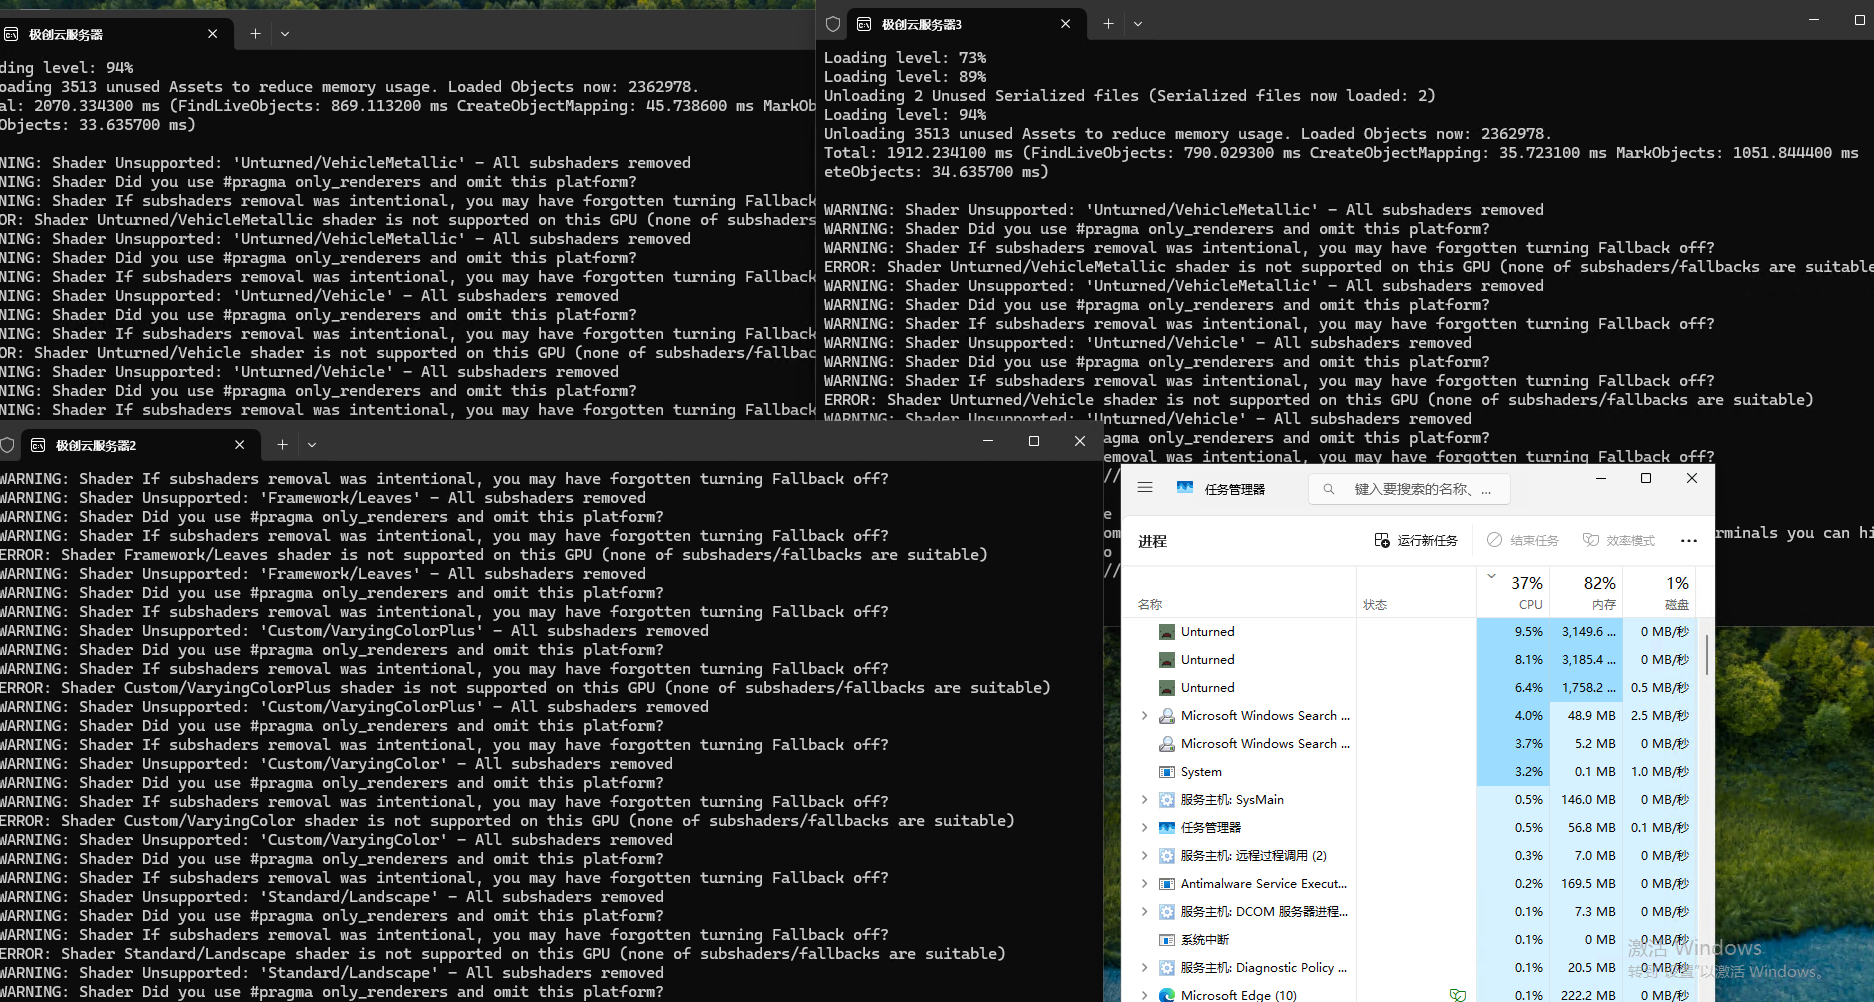This screenshot has width=1874, height=1002.
Task: Close the 极创云服务器3 terminal tab
Action: tap(1065, 24)
